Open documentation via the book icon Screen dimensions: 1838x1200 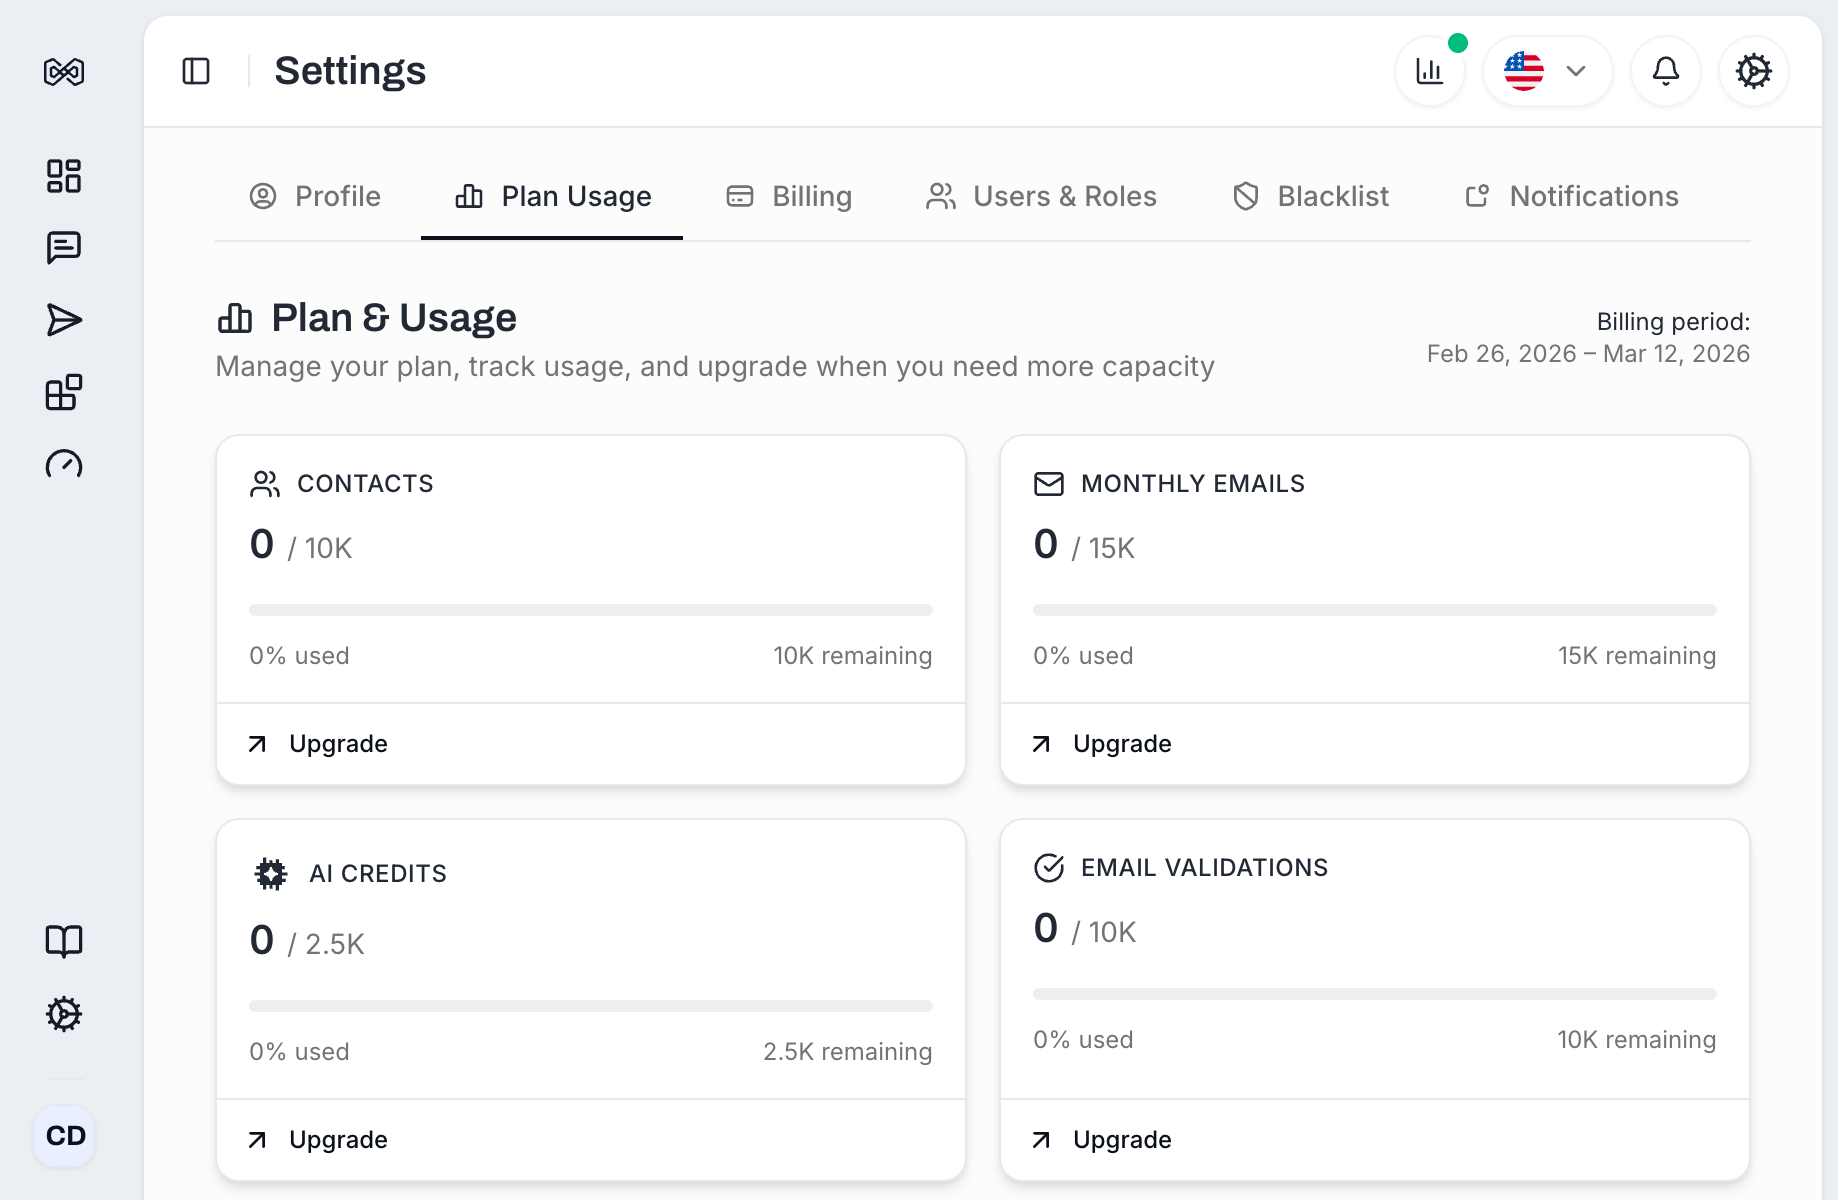click(64, 941)
